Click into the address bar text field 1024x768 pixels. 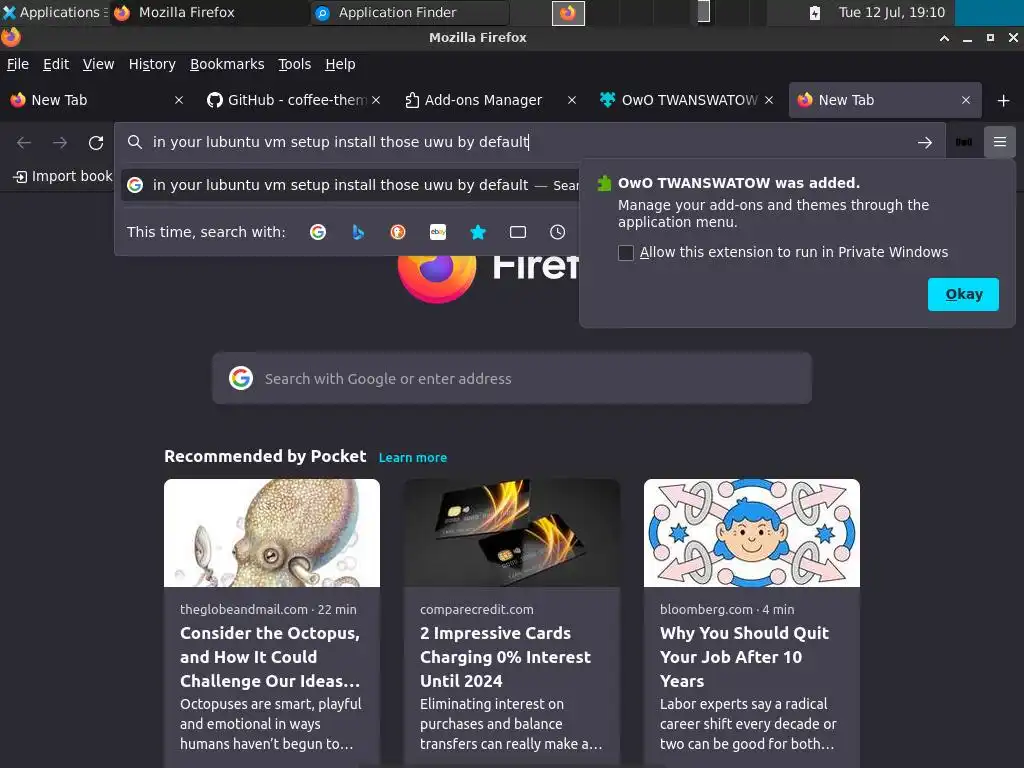click(x=522, y=142)
